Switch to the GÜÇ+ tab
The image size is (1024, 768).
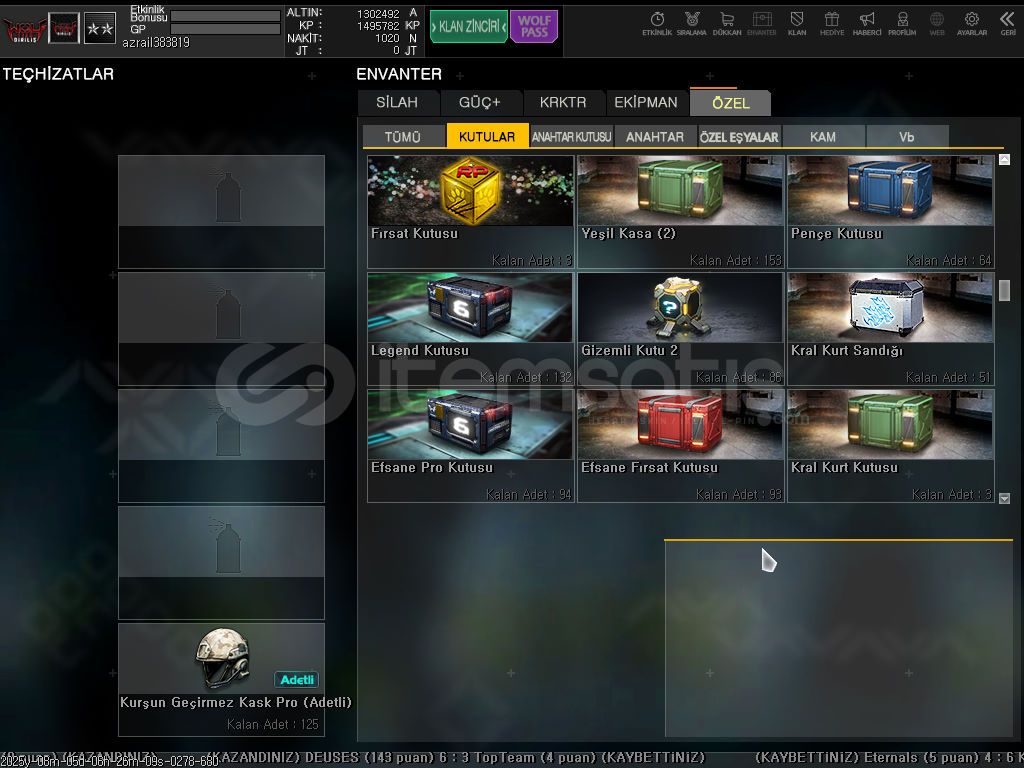coord(480,103)
